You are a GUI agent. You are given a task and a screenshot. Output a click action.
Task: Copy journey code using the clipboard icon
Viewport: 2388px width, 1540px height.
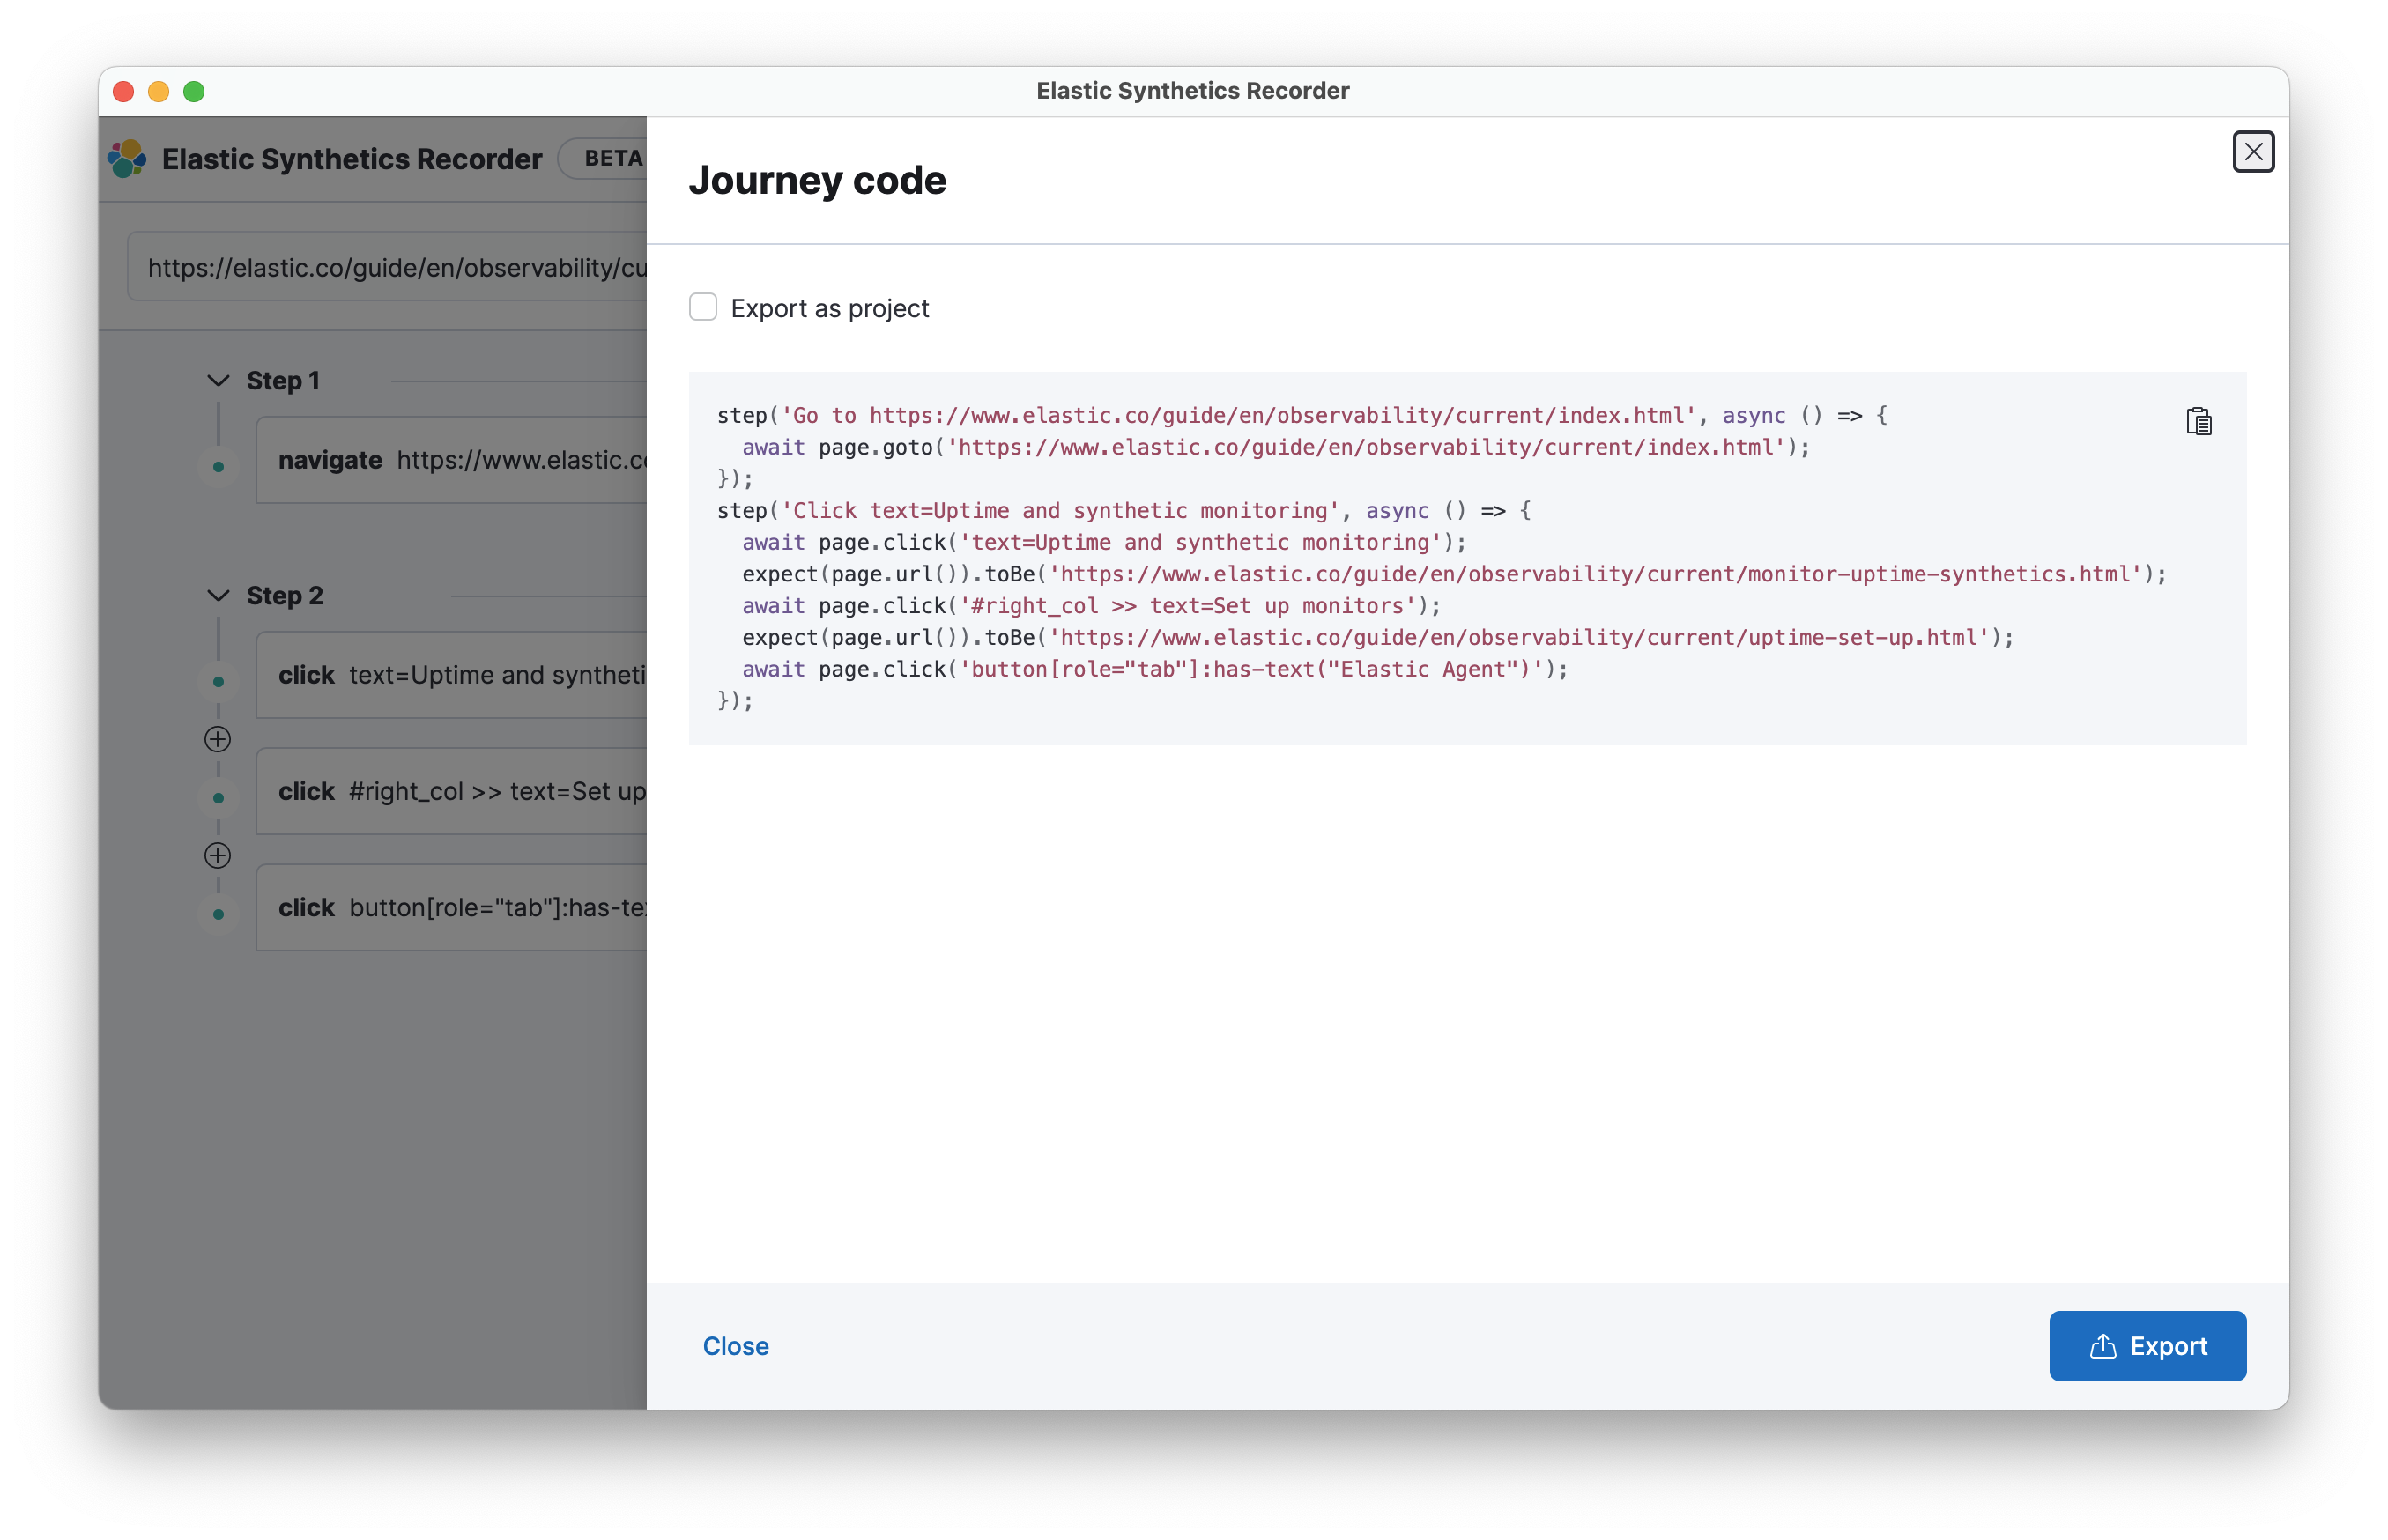pyautogui.click(x=2199, y=422)
